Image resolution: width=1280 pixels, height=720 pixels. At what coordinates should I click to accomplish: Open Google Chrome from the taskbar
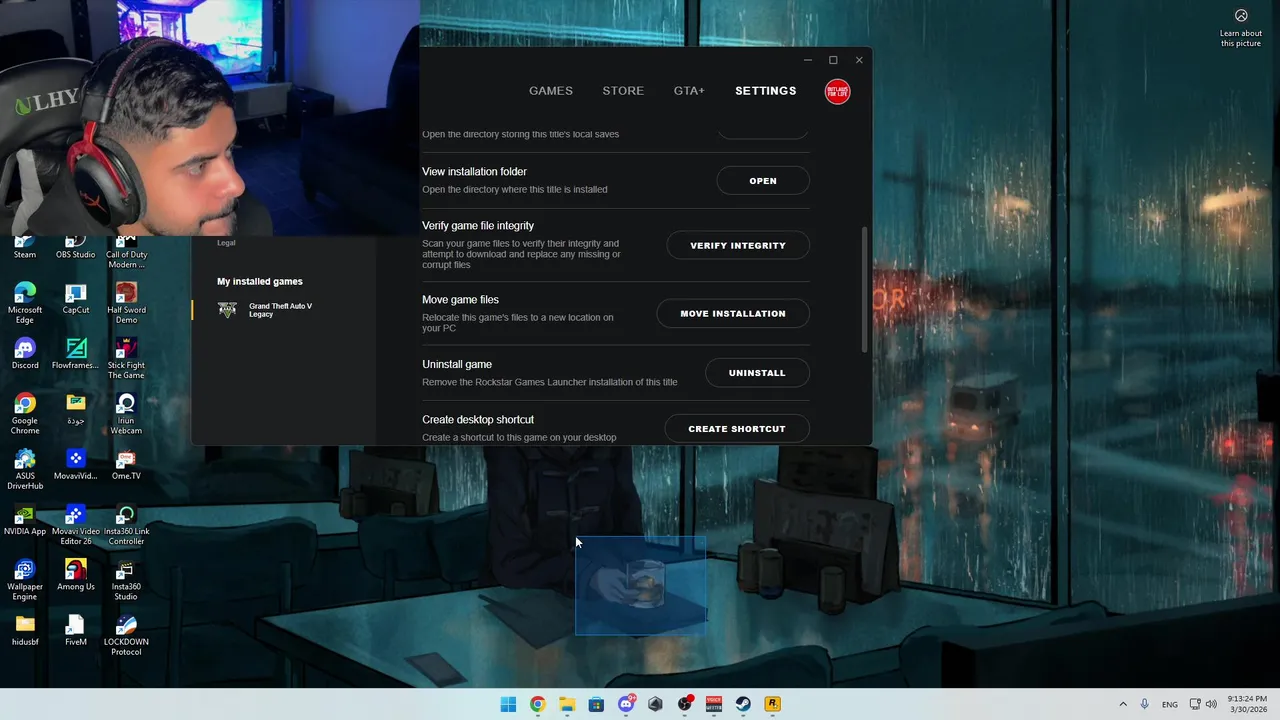click(537, 704)
